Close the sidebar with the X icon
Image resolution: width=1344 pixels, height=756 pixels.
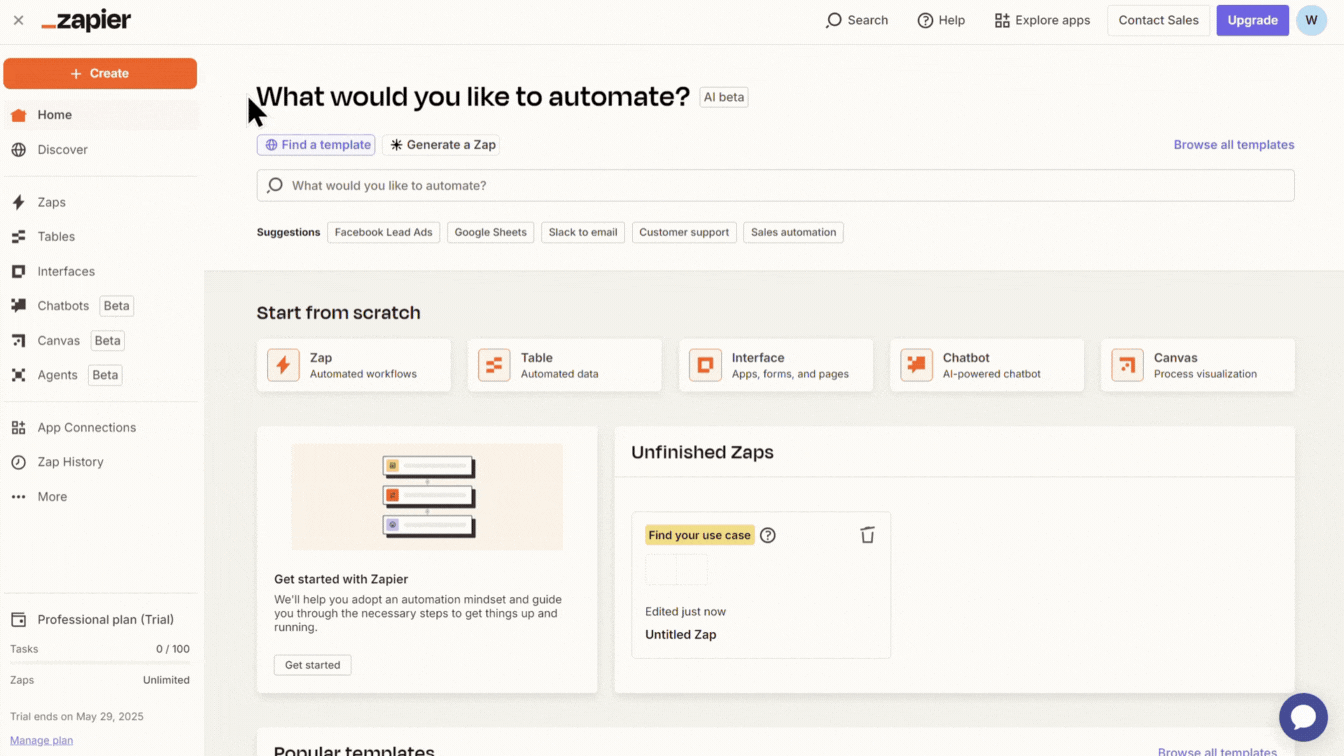click(18, 20)
